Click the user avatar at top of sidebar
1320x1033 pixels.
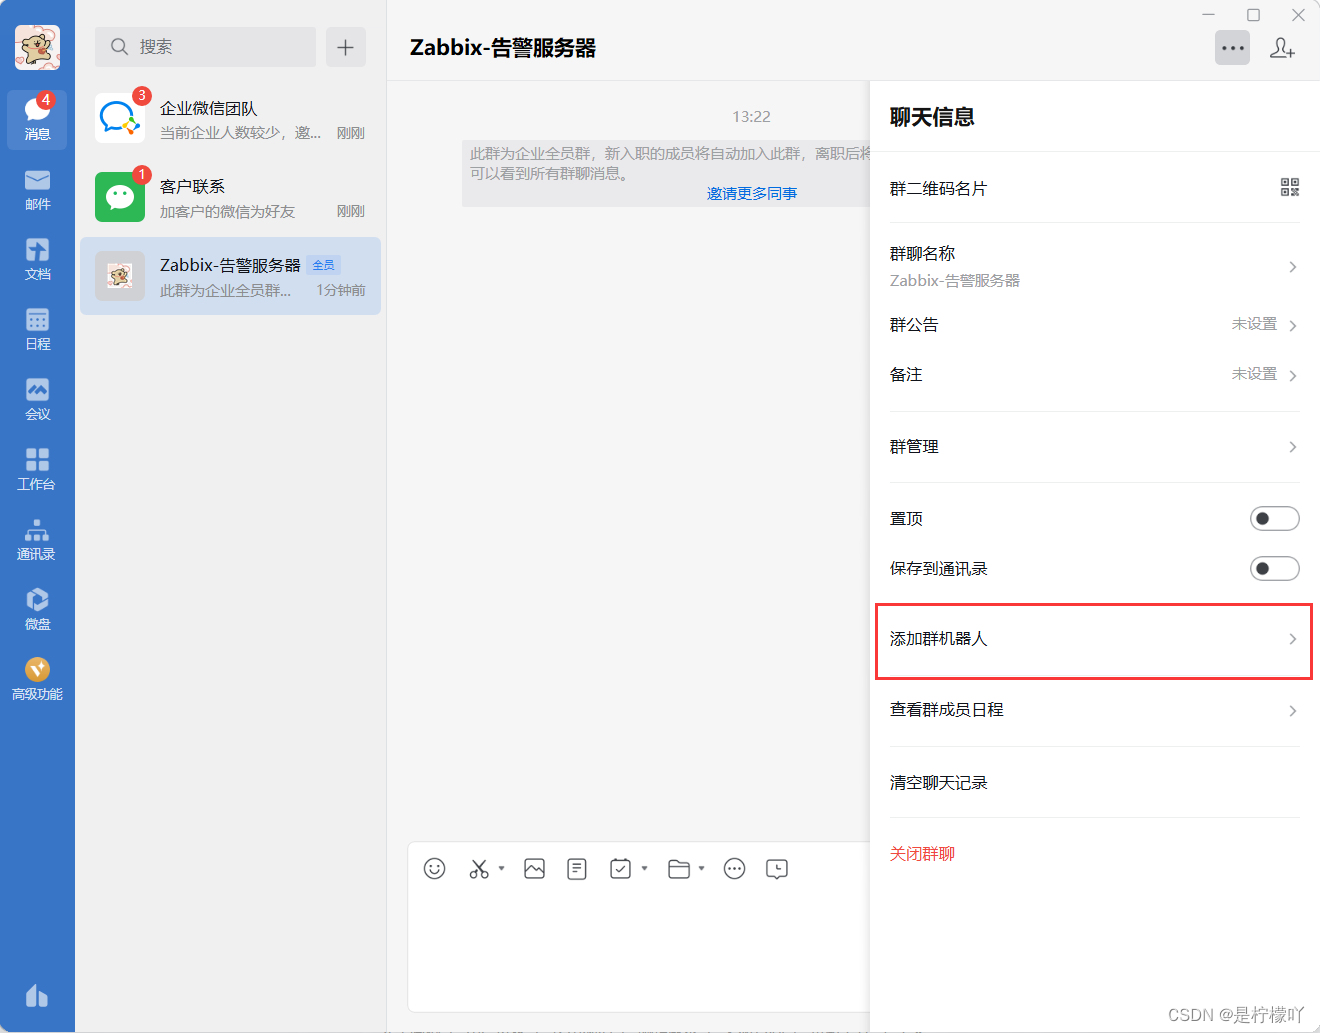[37, 47]
